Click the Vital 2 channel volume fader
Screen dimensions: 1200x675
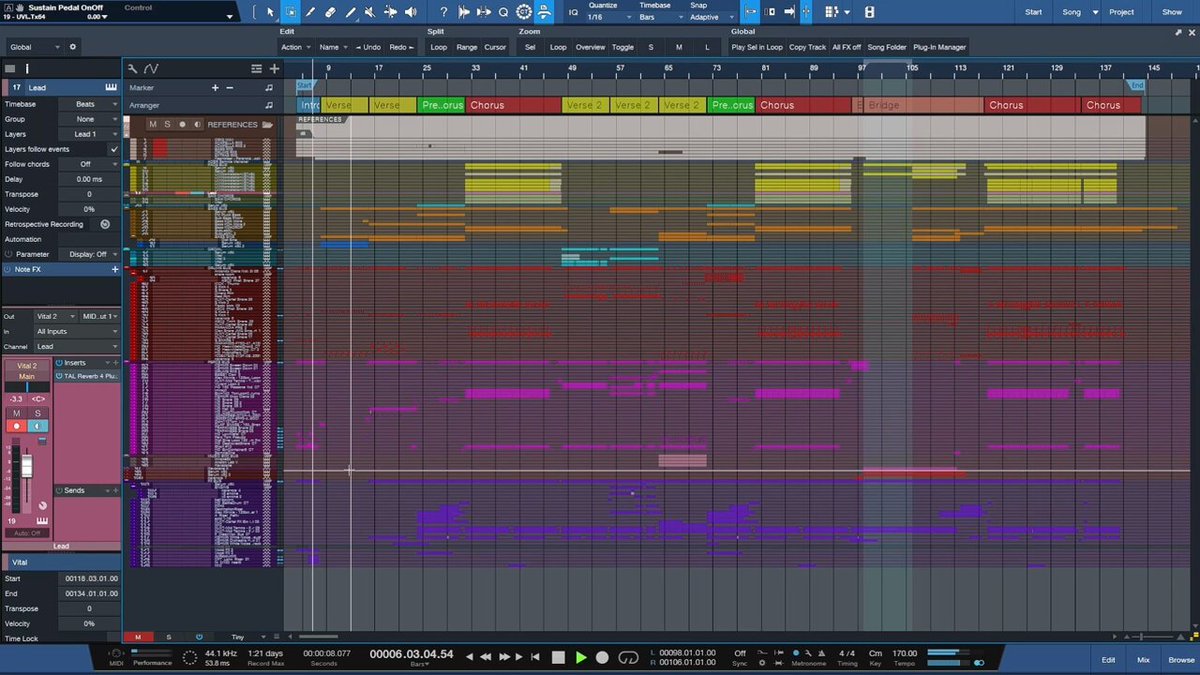(x=27, y=467)
